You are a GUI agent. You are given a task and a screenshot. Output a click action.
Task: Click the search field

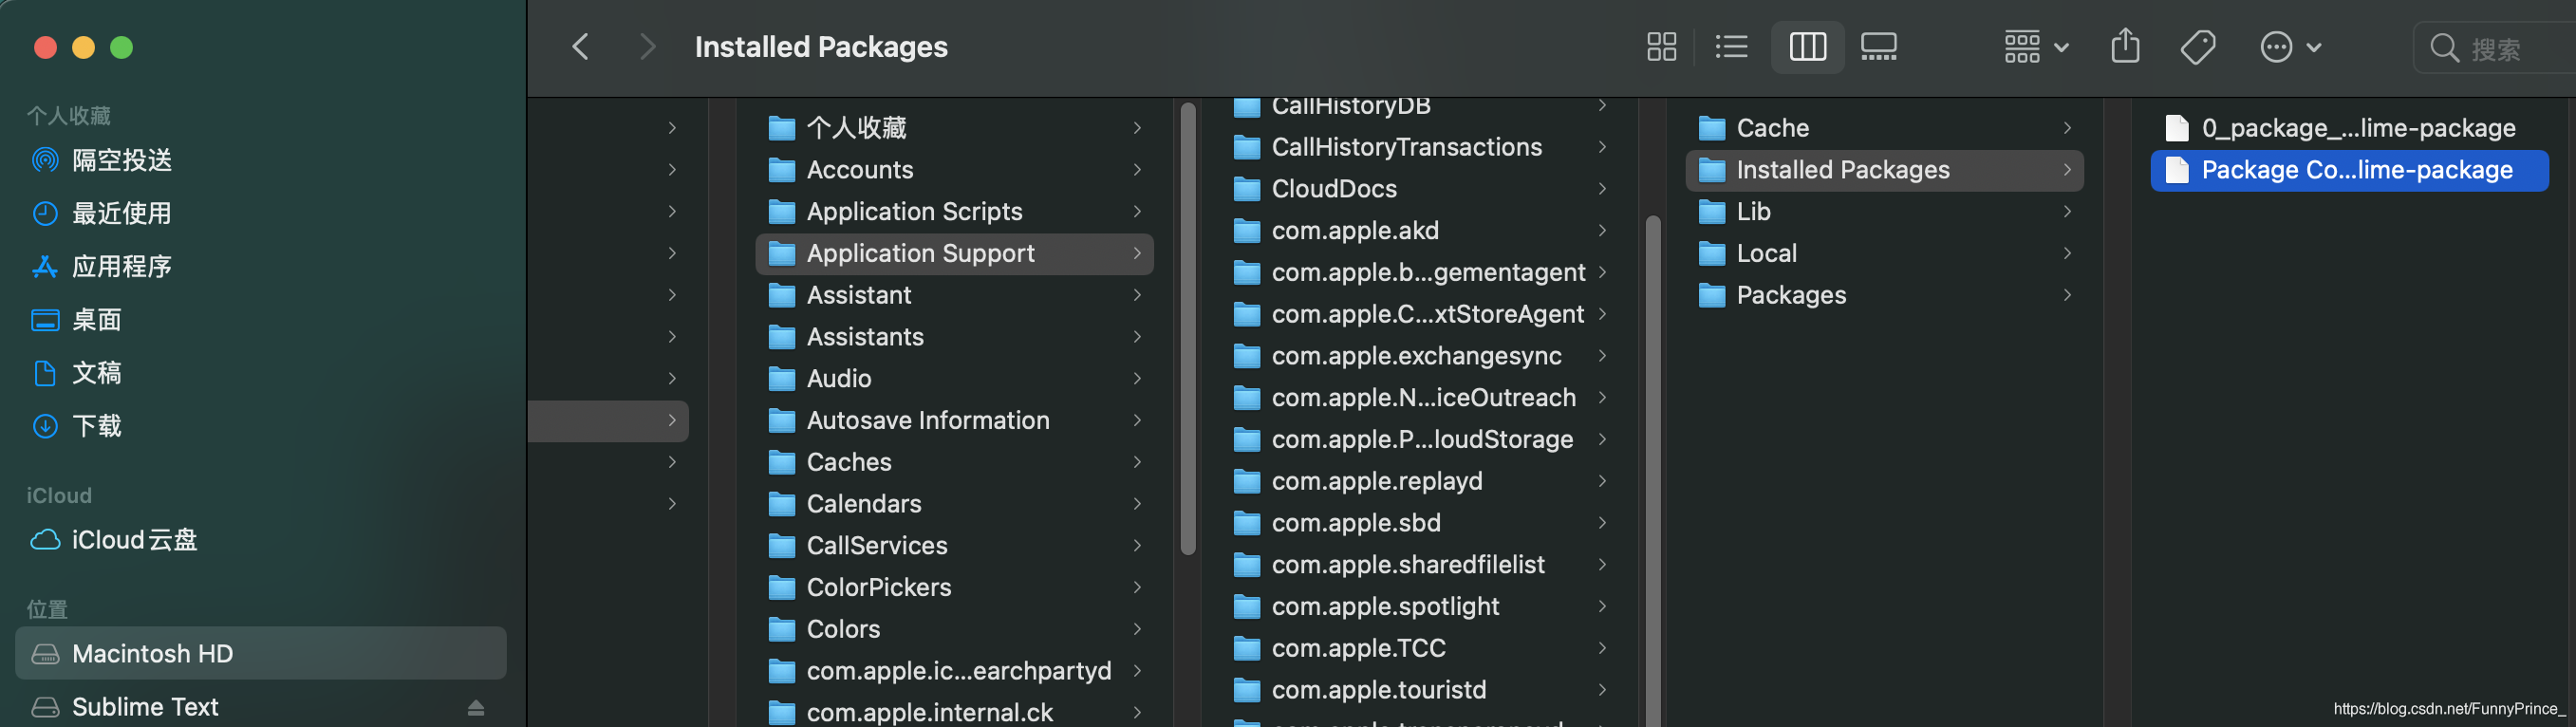pos(2495,47)
